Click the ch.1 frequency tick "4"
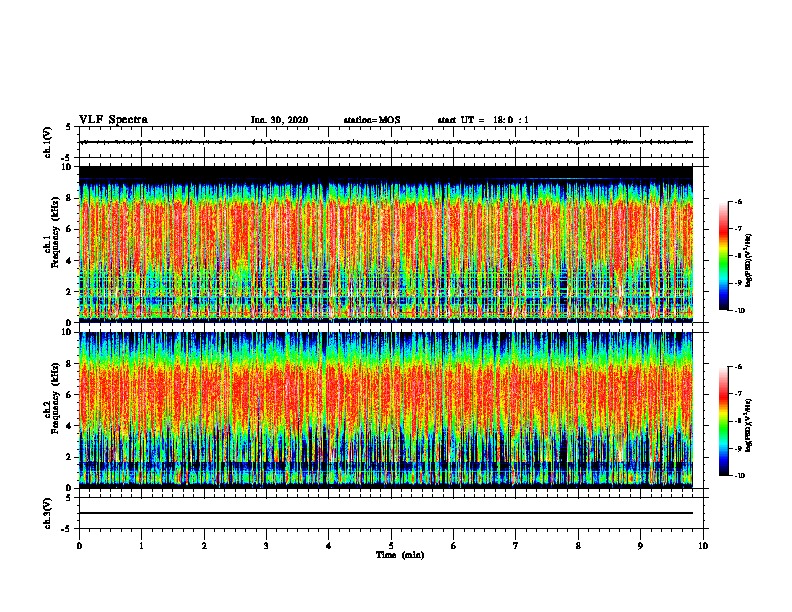Viewport: 792px width, 612px height. (x=69, y=261)
